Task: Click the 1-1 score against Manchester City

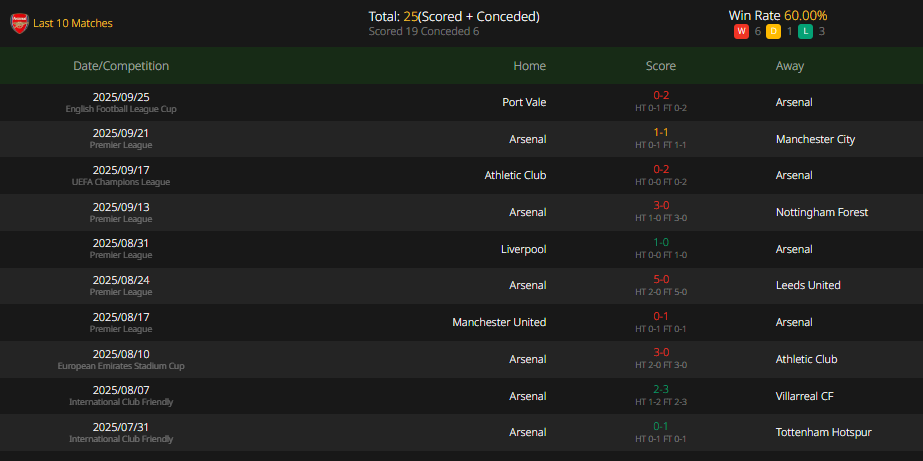Action: click(x=660, y=132)
